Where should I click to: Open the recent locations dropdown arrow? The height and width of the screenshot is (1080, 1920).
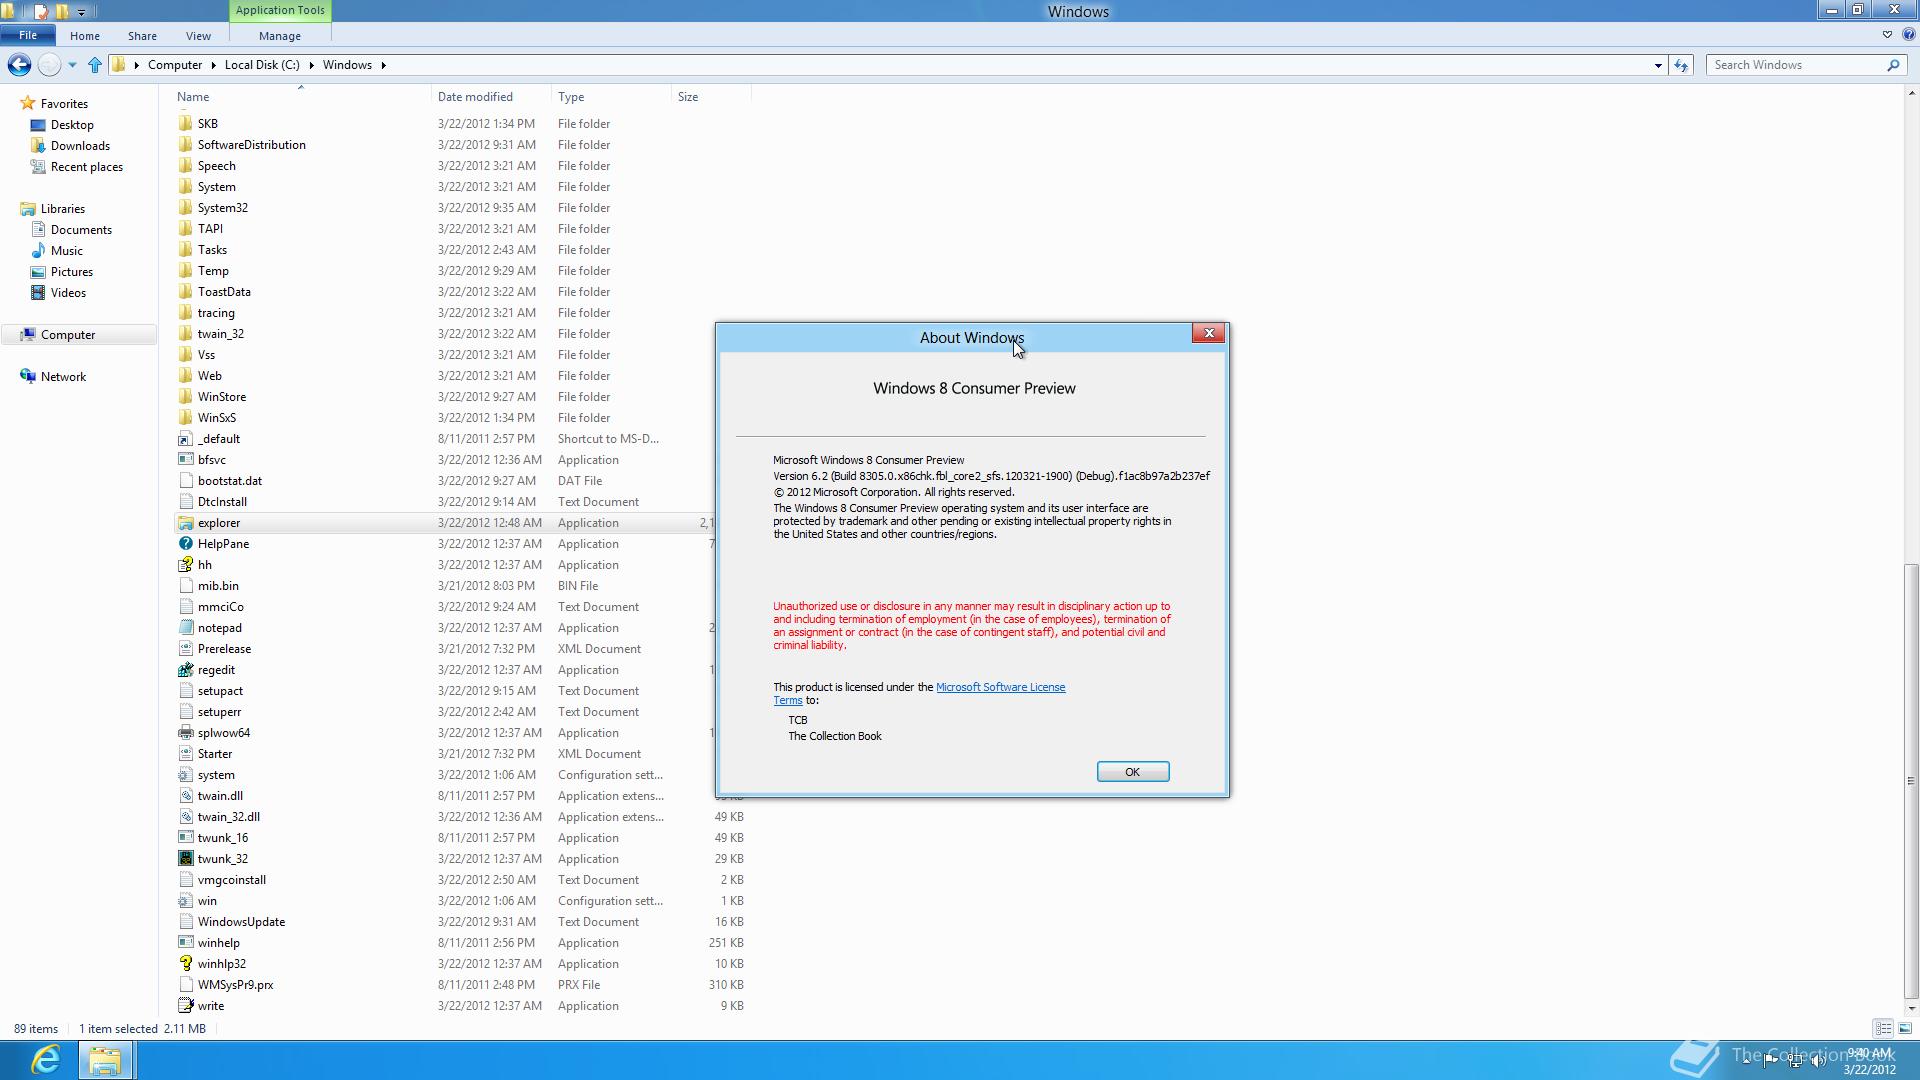coord(72,65)
